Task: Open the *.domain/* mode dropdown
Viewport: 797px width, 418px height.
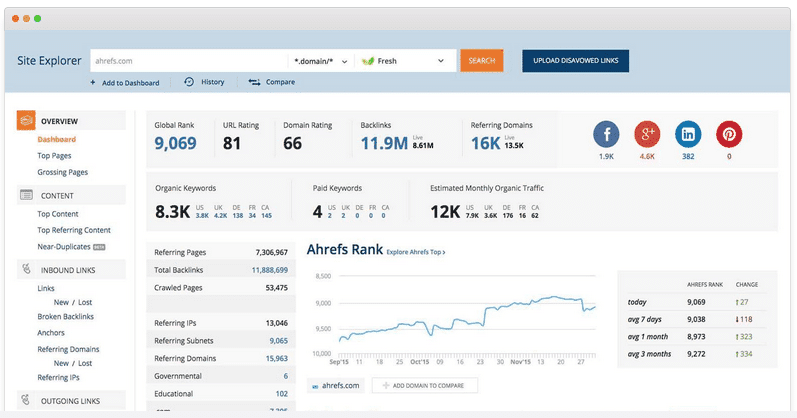Action: pos(320,61)
